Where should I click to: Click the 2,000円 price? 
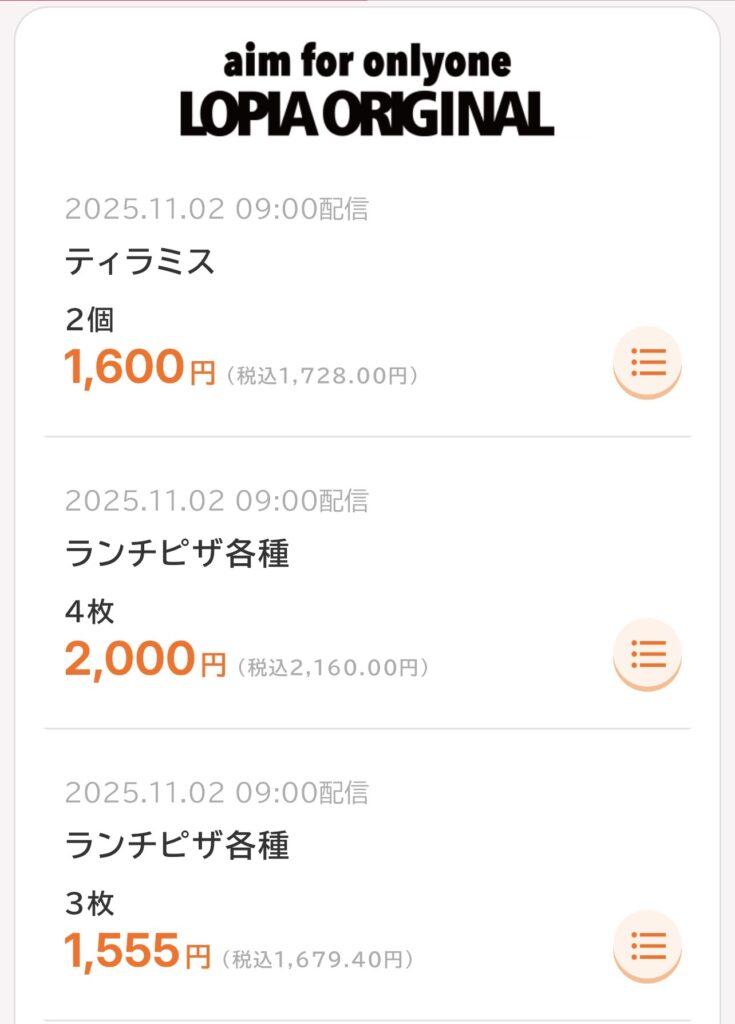[145, 661]
